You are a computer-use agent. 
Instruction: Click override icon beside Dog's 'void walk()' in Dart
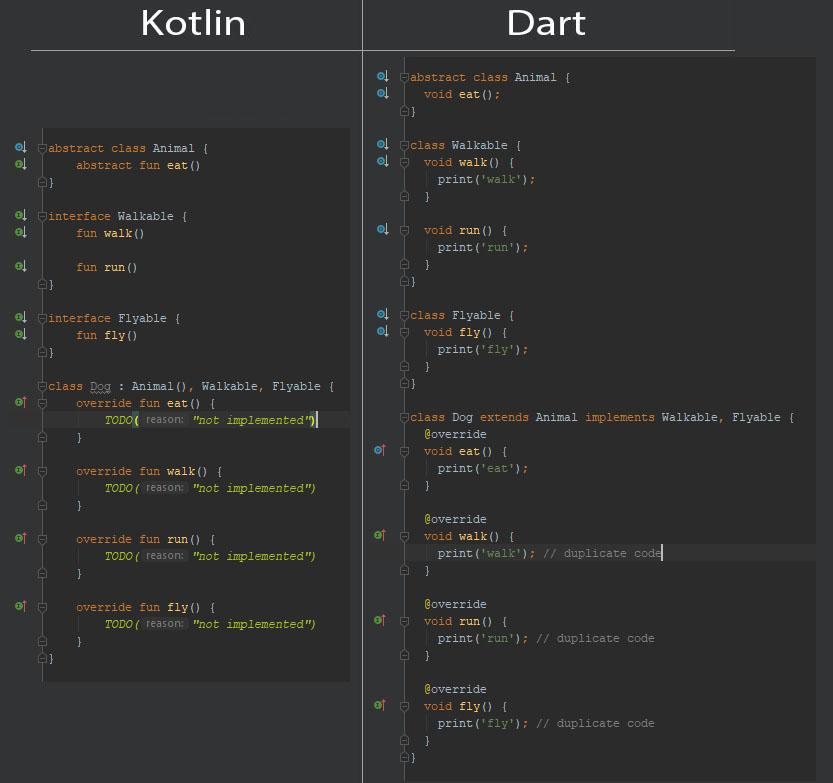(380, 535)
